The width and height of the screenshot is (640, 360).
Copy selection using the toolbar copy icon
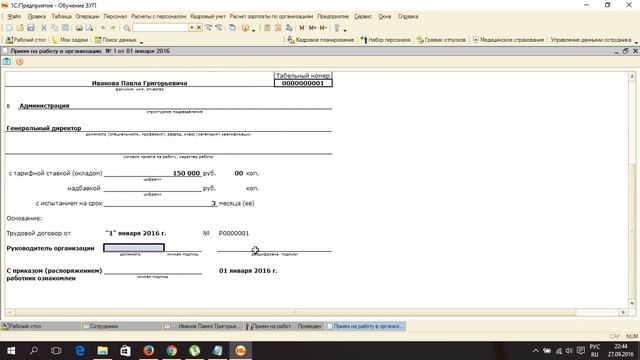click(54, 28)
